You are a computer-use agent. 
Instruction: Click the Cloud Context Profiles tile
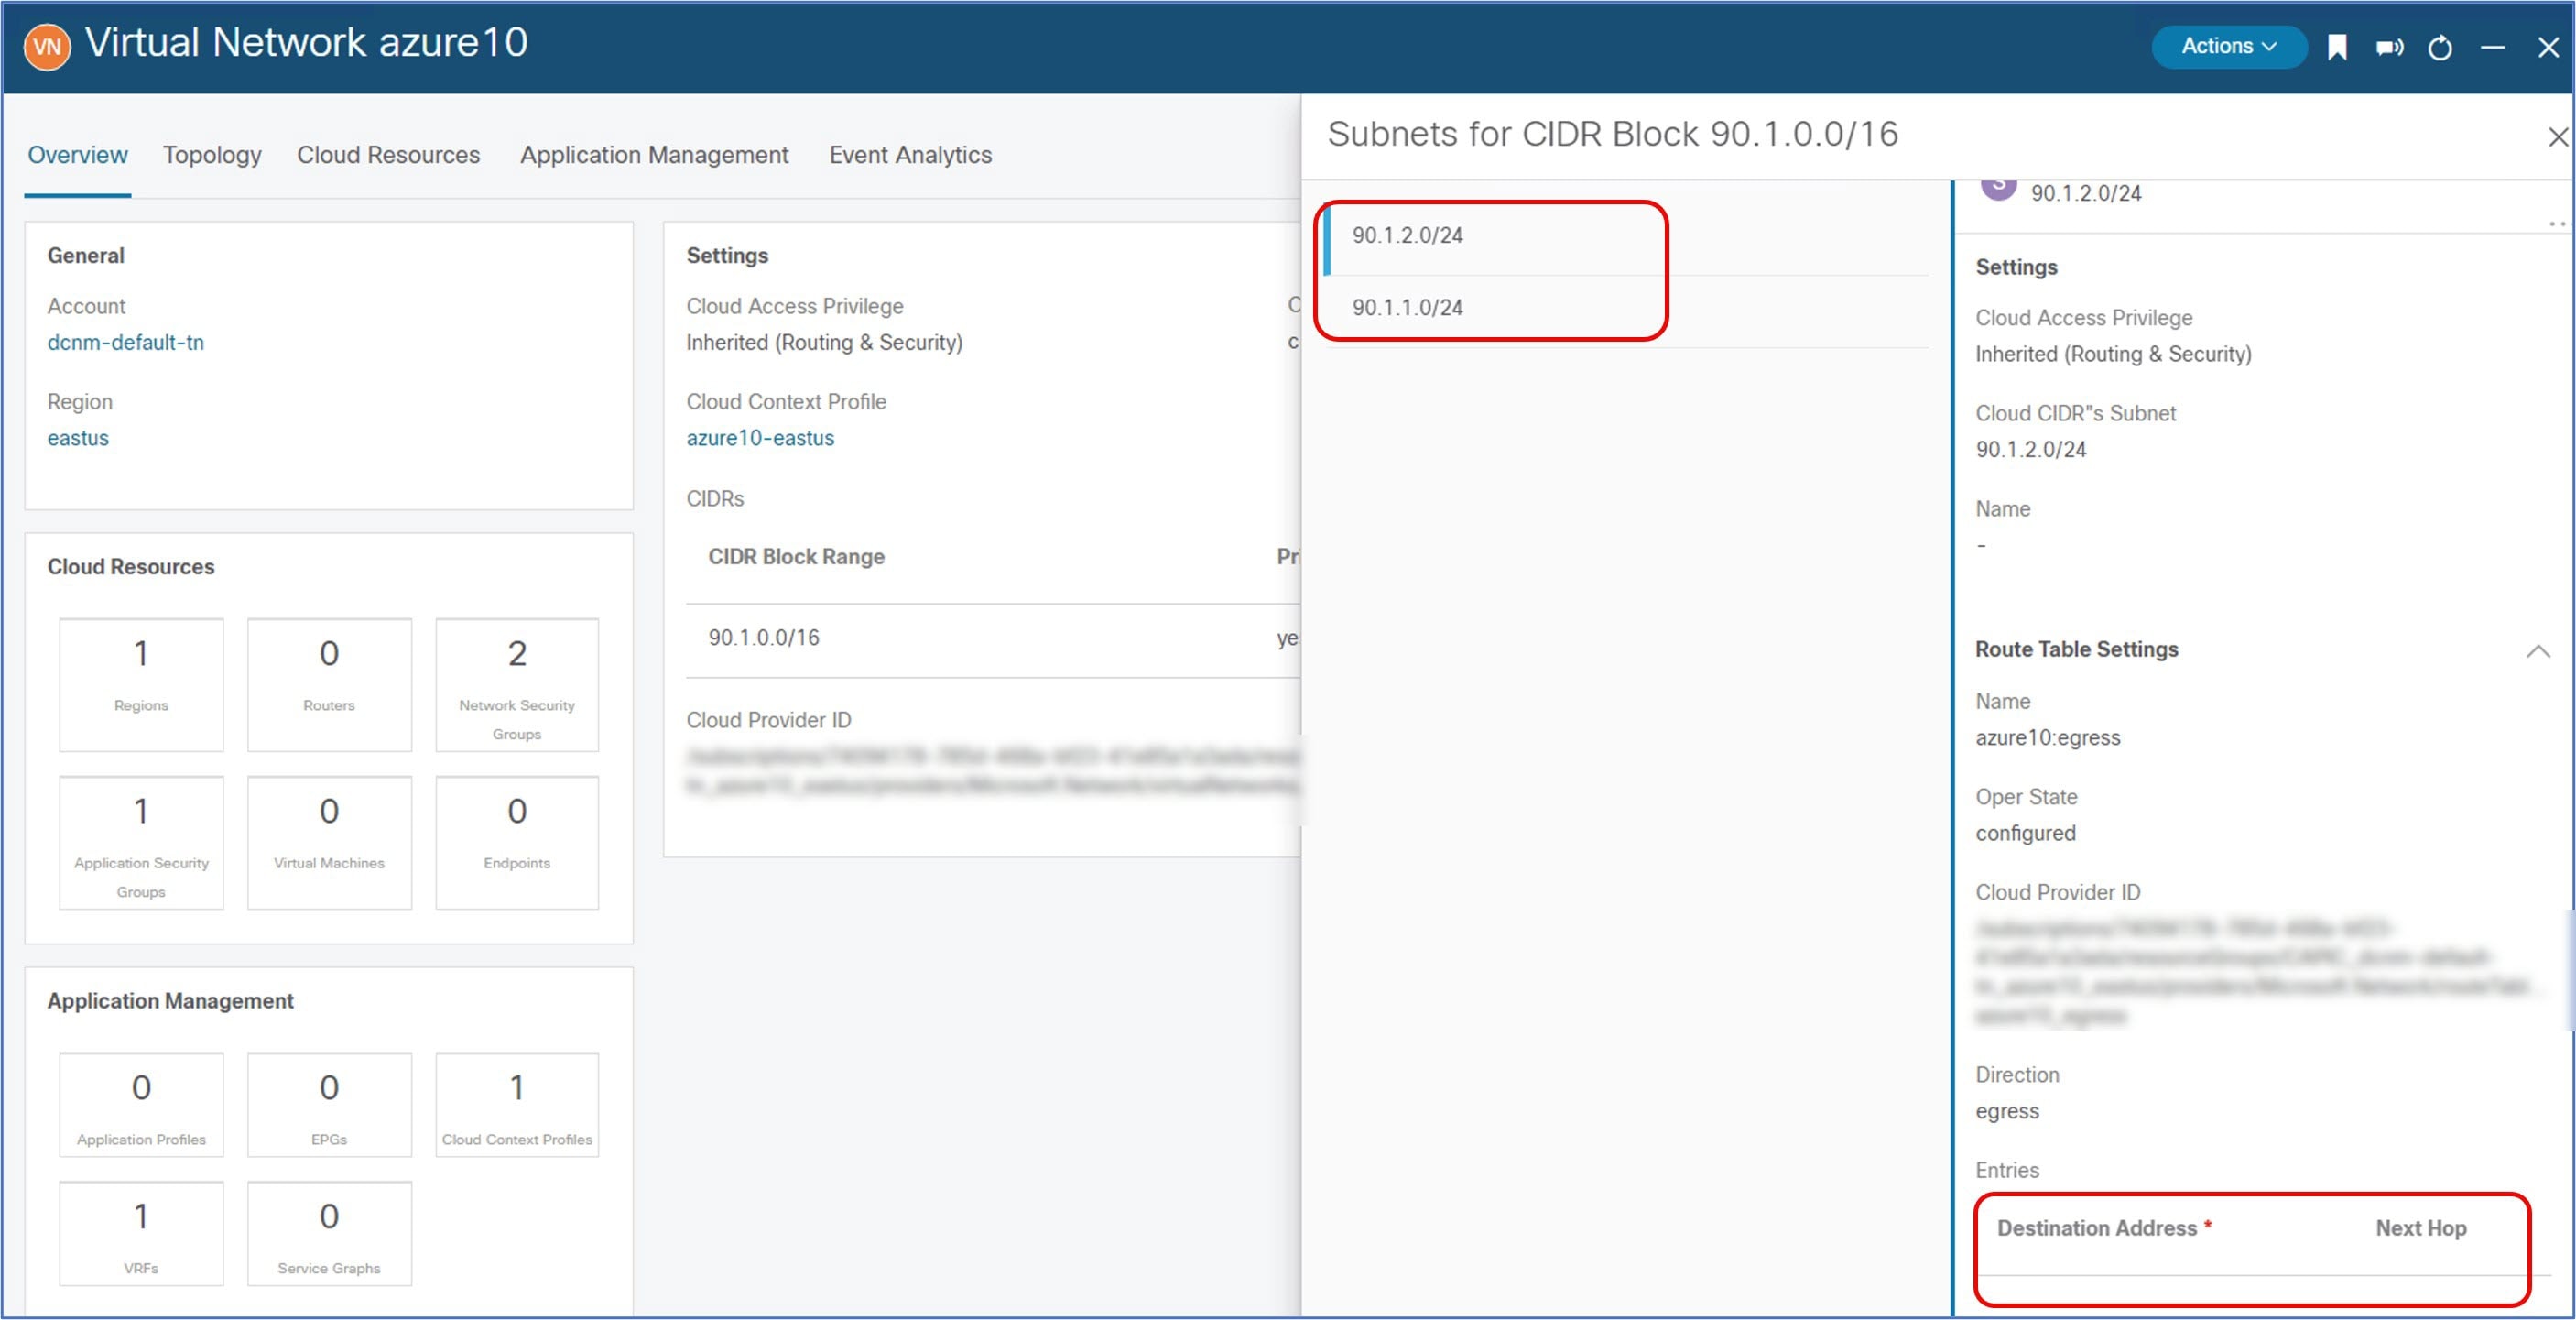point(517,1104)
